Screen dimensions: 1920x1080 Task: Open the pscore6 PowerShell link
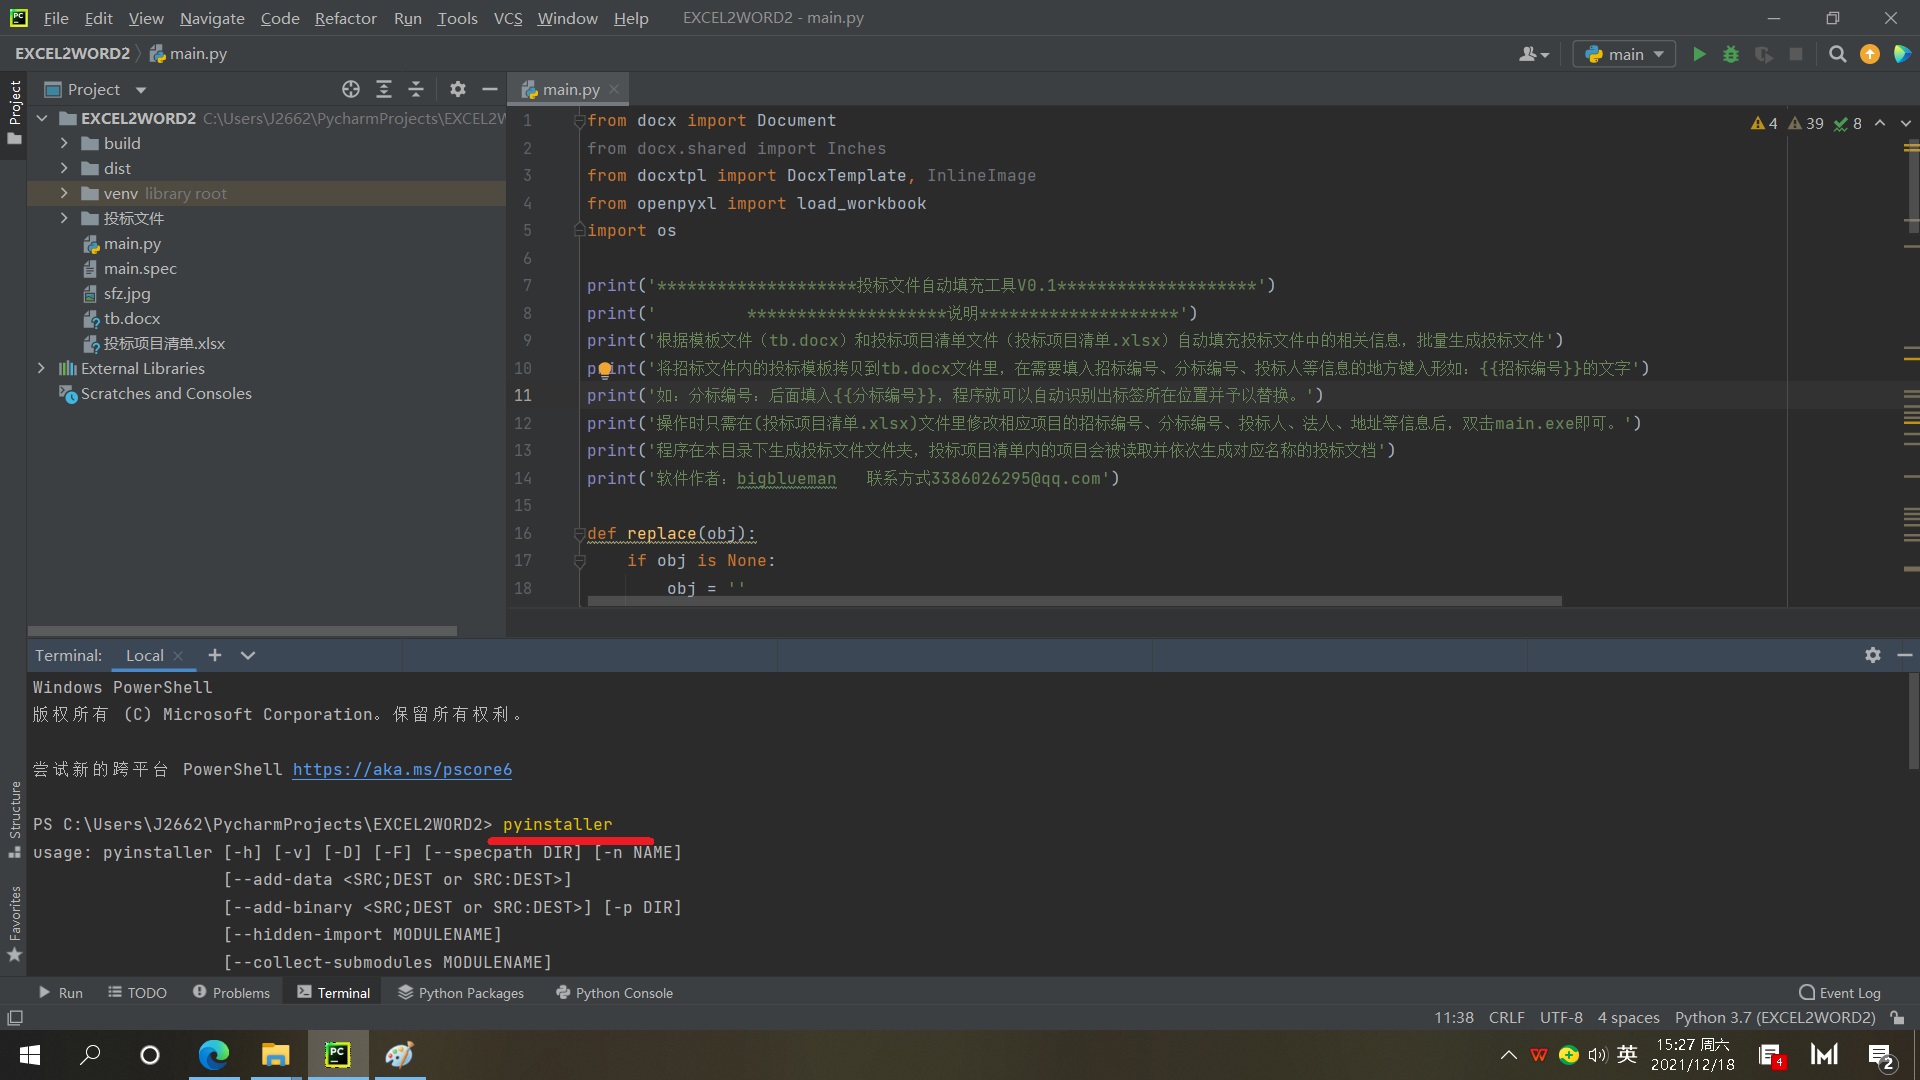402,769
